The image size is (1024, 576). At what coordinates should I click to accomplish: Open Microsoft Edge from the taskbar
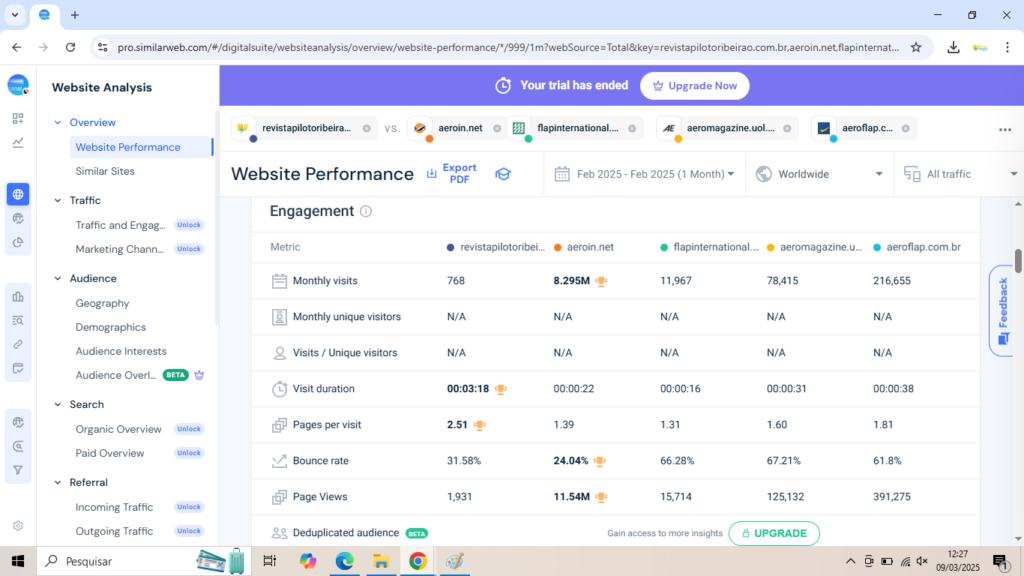click(x=344, y=561)
